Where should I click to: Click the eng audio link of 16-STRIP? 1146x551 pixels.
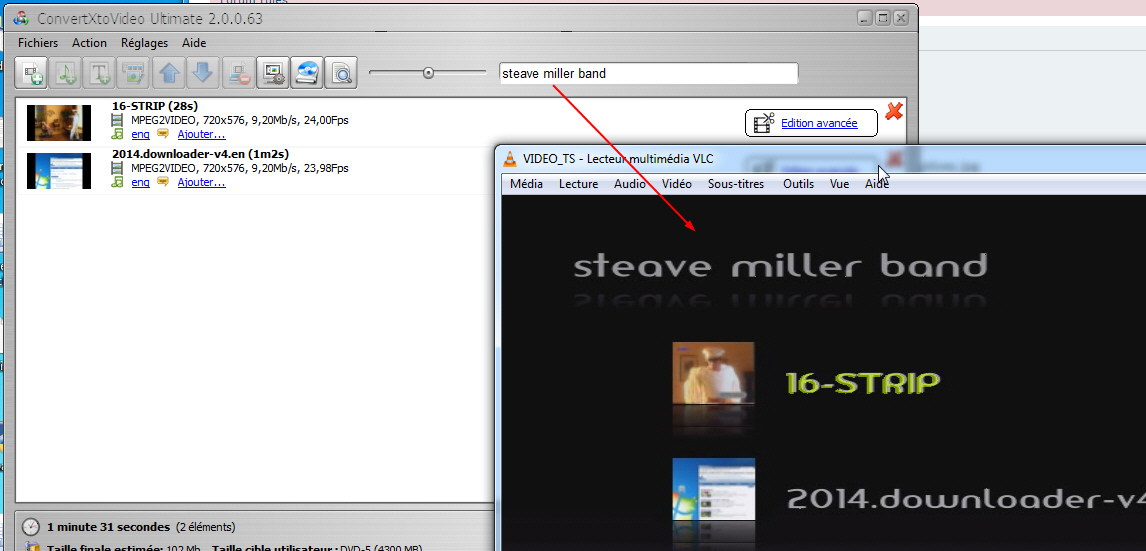[x=140, y=134]
